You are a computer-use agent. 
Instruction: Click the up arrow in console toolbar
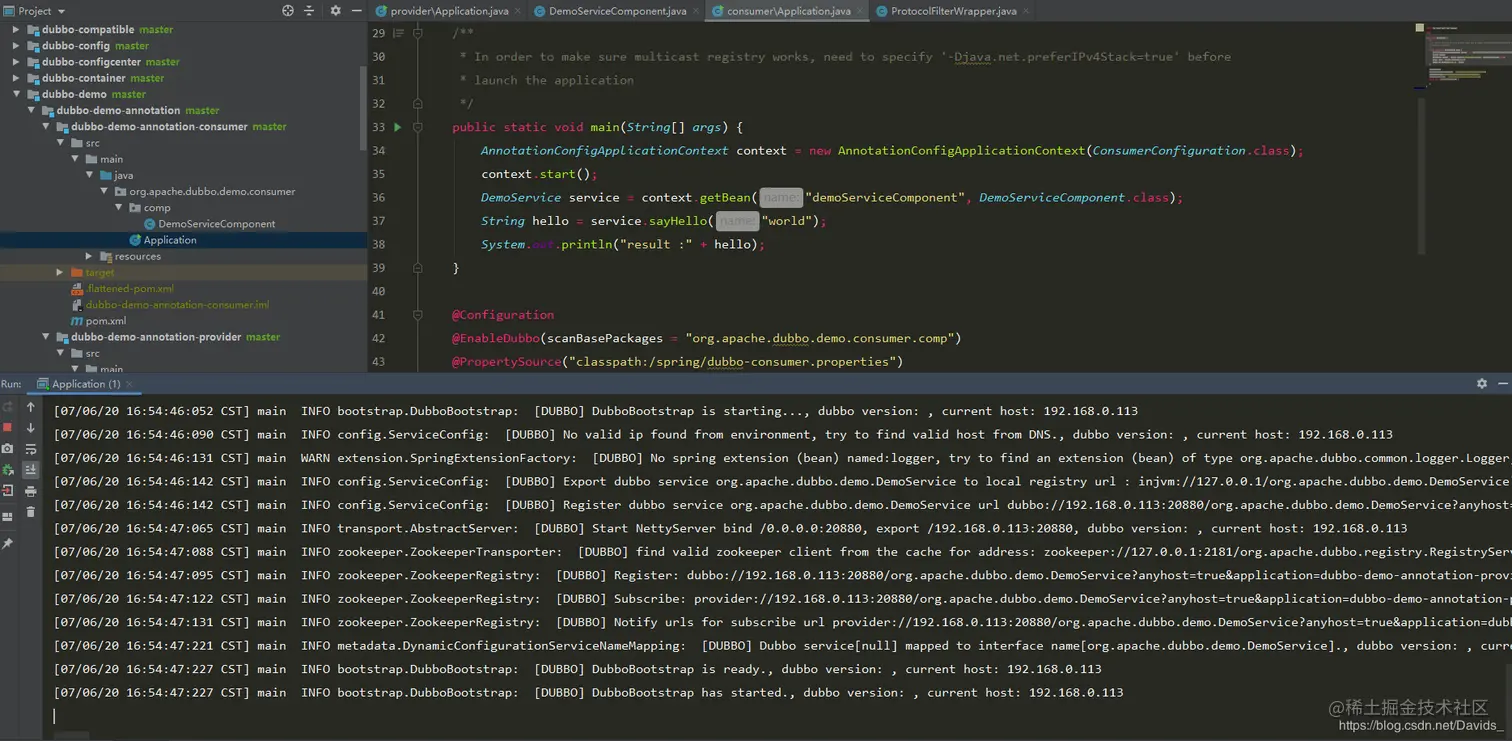coord(31,407)
